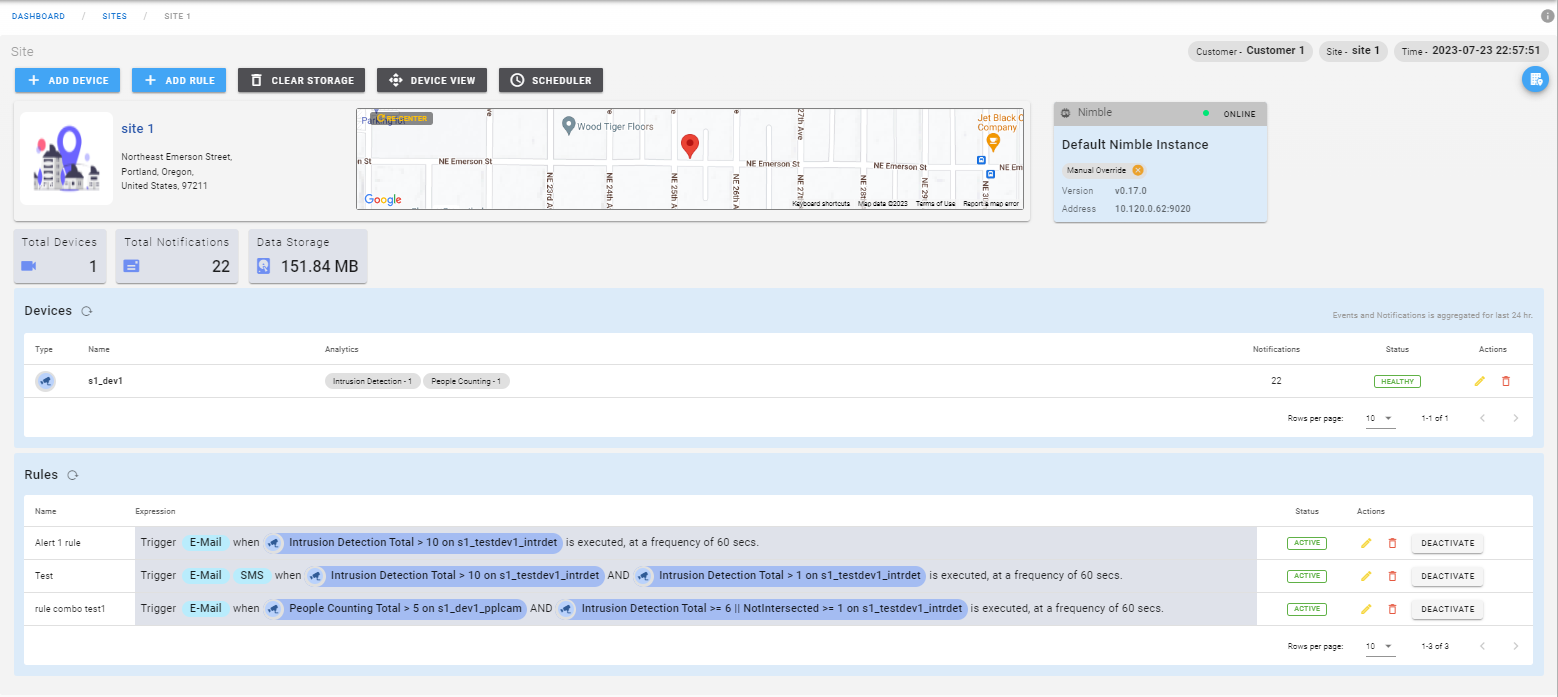
Task: Deactivate the Alert 1 rule
Action: click(1447, 543)
